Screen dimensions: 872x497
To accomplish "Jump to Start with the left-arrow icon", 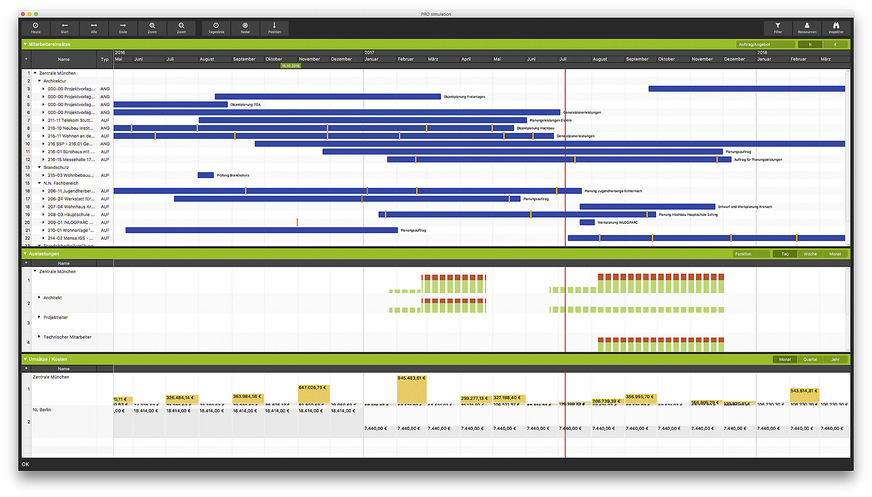I will (65, 28).
